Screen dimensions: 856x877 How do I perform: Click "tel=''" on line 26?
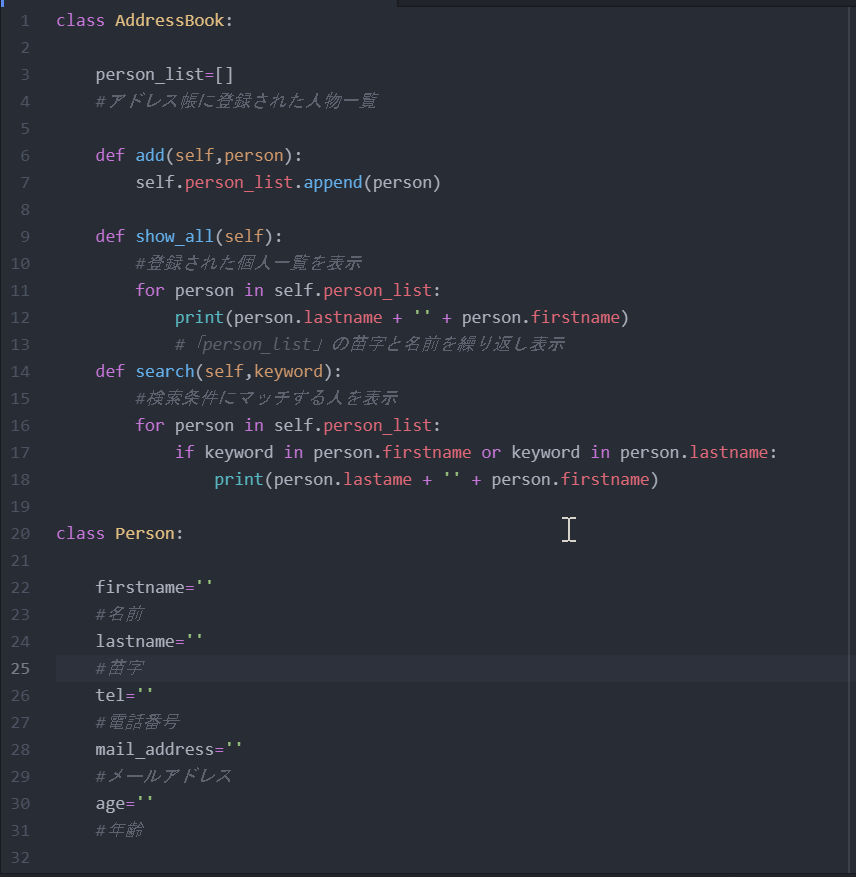pos(124,695)
